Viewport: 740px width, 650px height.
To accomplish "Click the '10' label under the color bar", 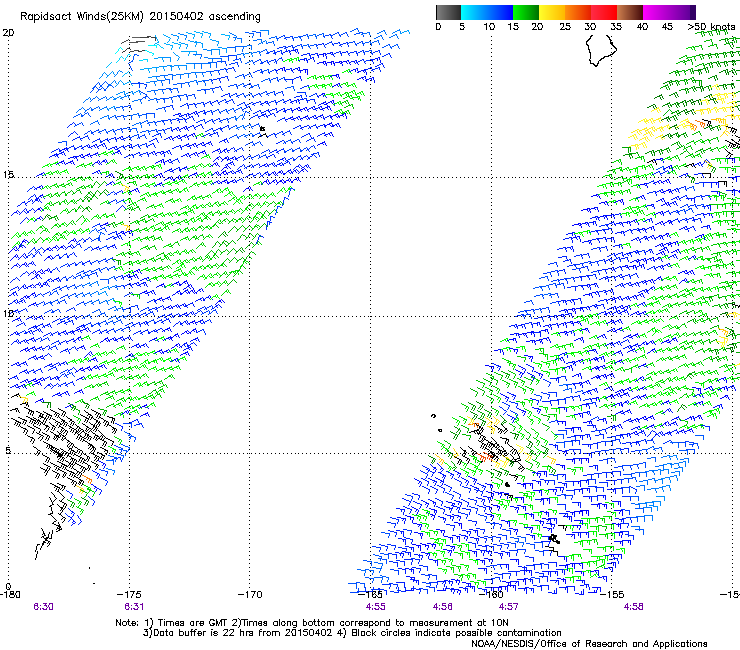I will pyautogui.click(x=489, y=27).
